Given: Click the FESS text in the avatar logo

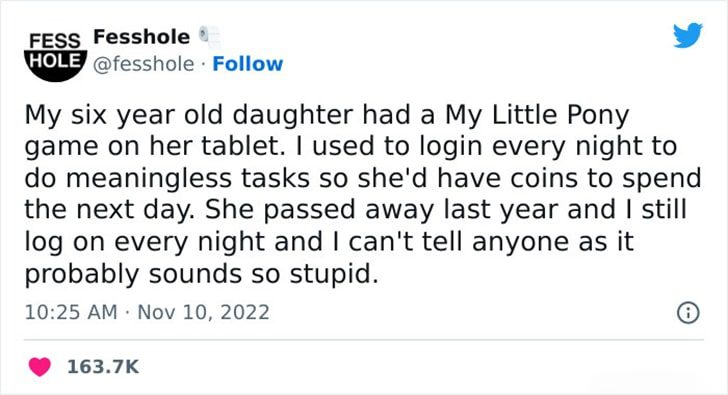Looking at the screenshot, I should [55, 41].
